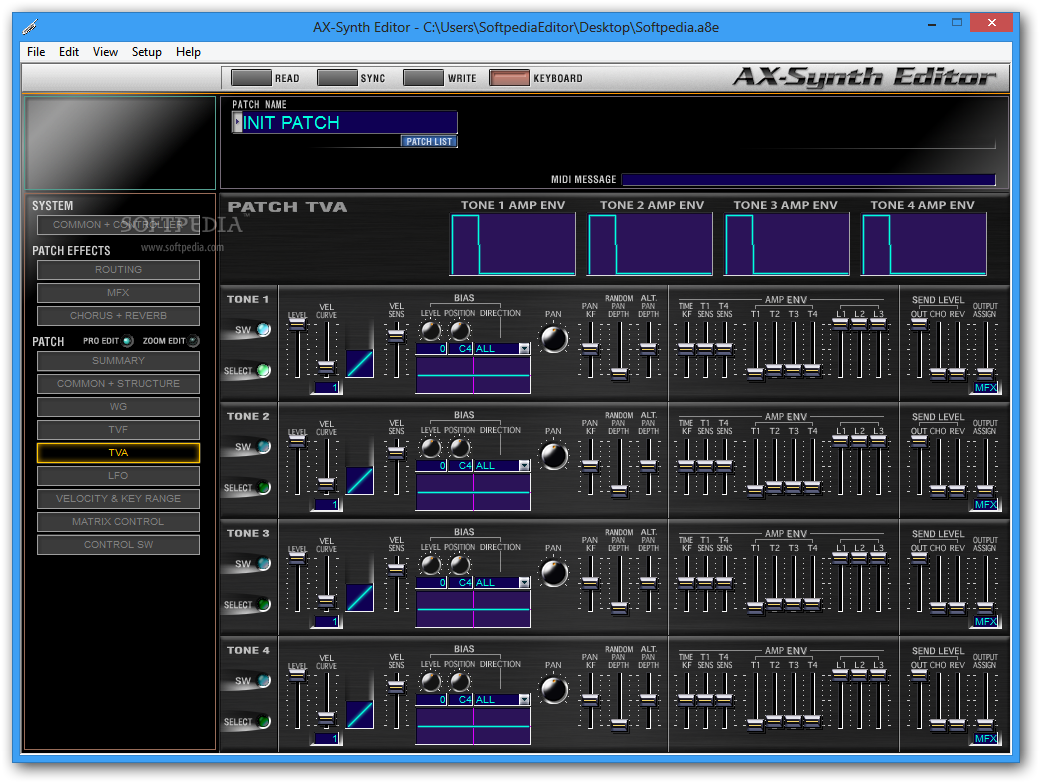Select the TVA page

click(118, 453)
